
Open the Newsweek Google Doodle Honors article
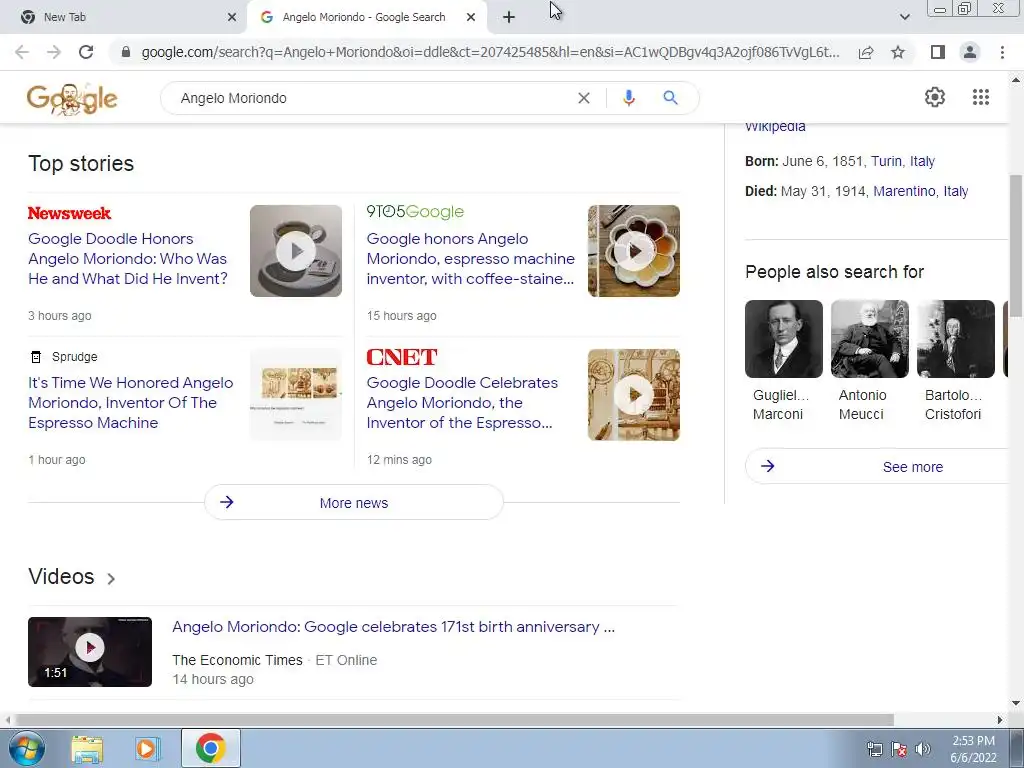(128, 259)
